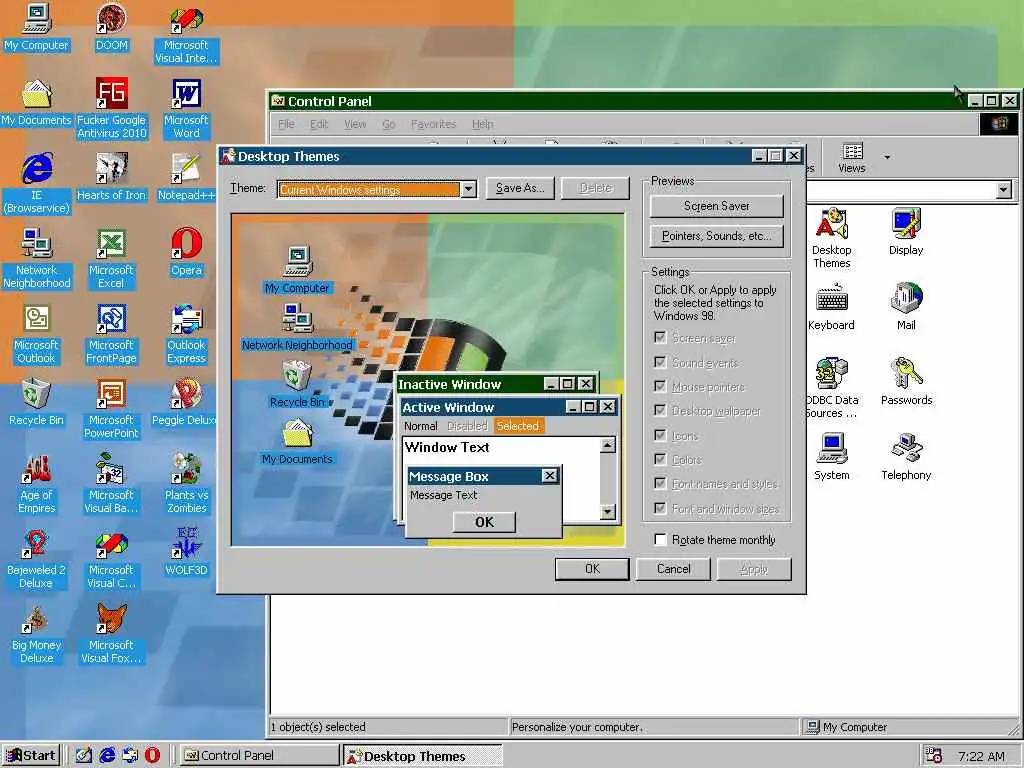Toggle the Desktop wallpaper checkbox
This screenshot has height=768, width=1024.
click(660, 410)
